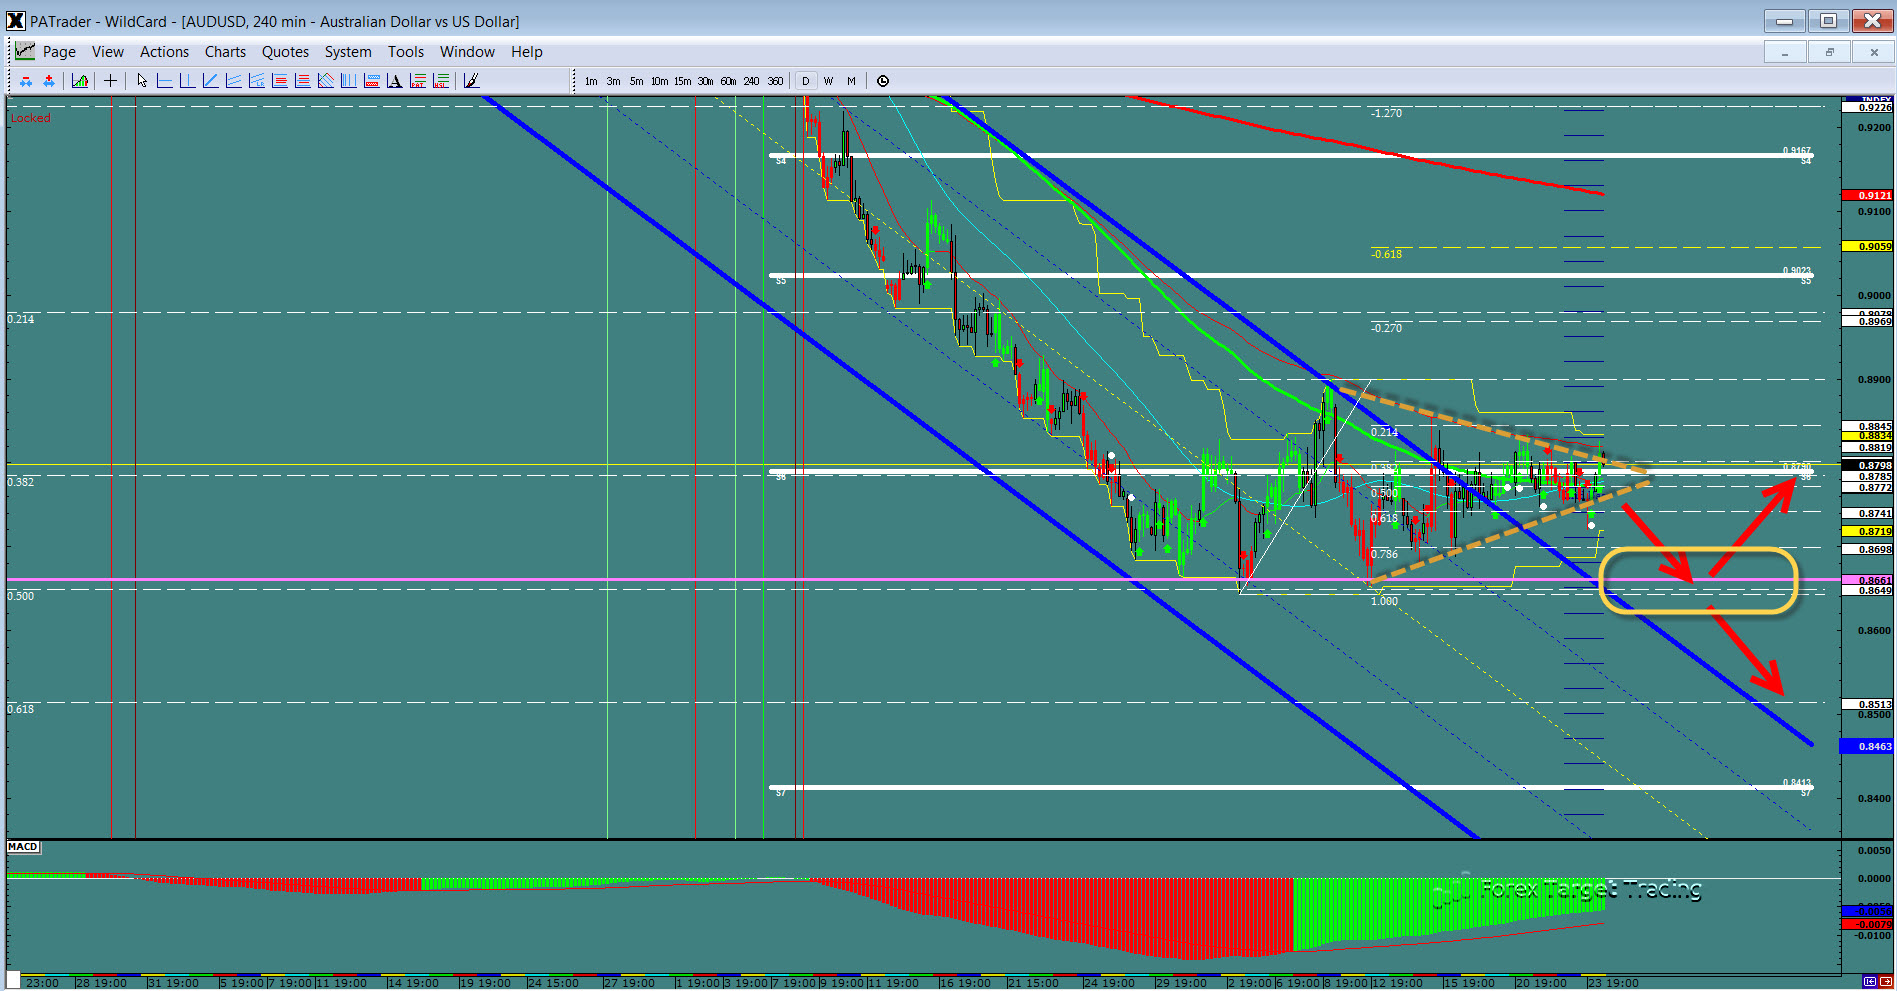Click the red up-arrow zoom icon in toolbar
Screen dimensions: 1897x991
(48, 81)
